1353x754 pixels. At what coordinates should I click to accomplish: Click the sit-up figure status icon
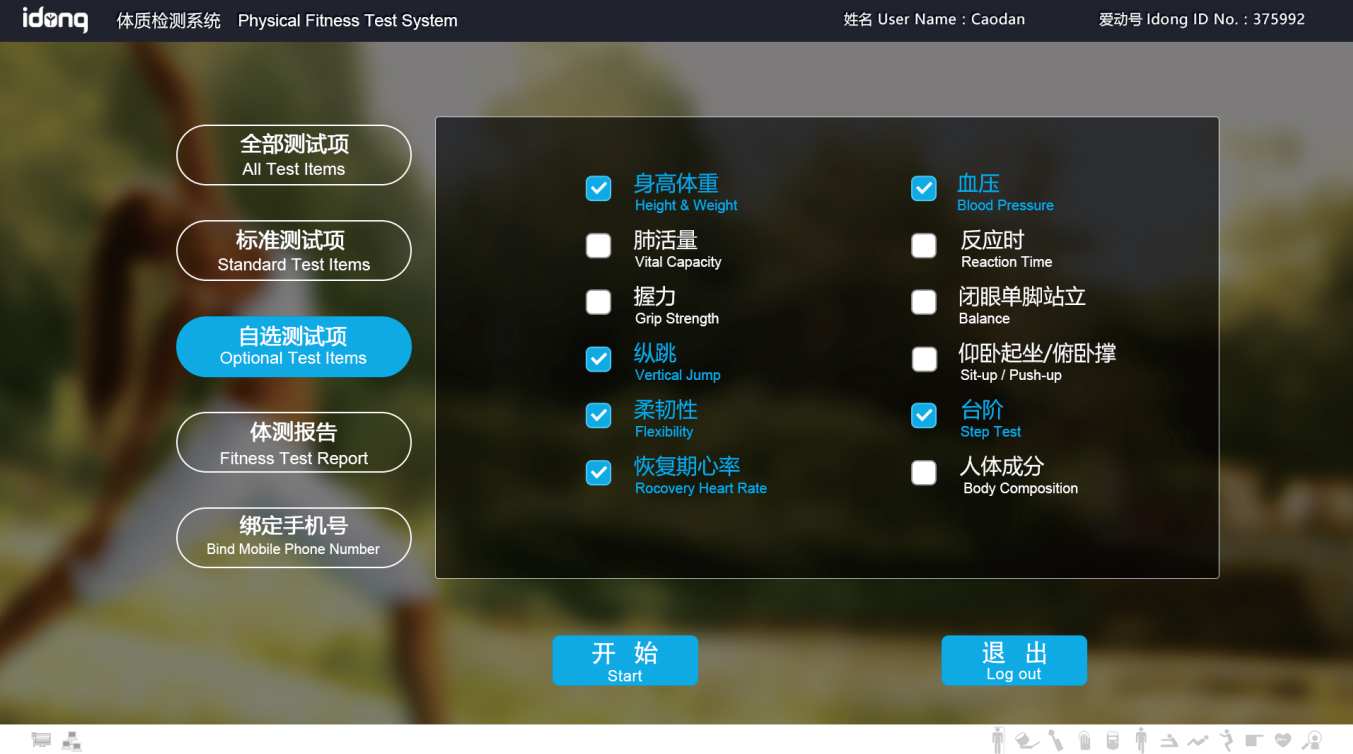click(x=1197, y=741)
